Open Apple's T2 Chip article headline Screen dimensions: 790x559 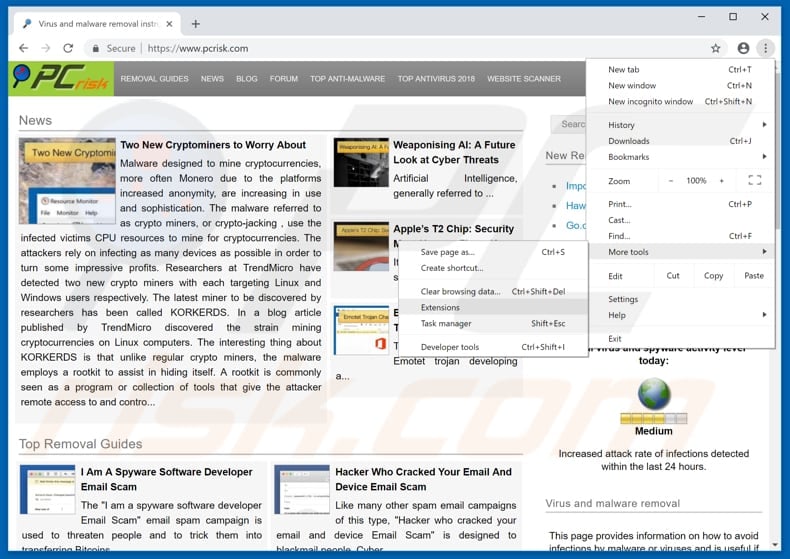453,229
